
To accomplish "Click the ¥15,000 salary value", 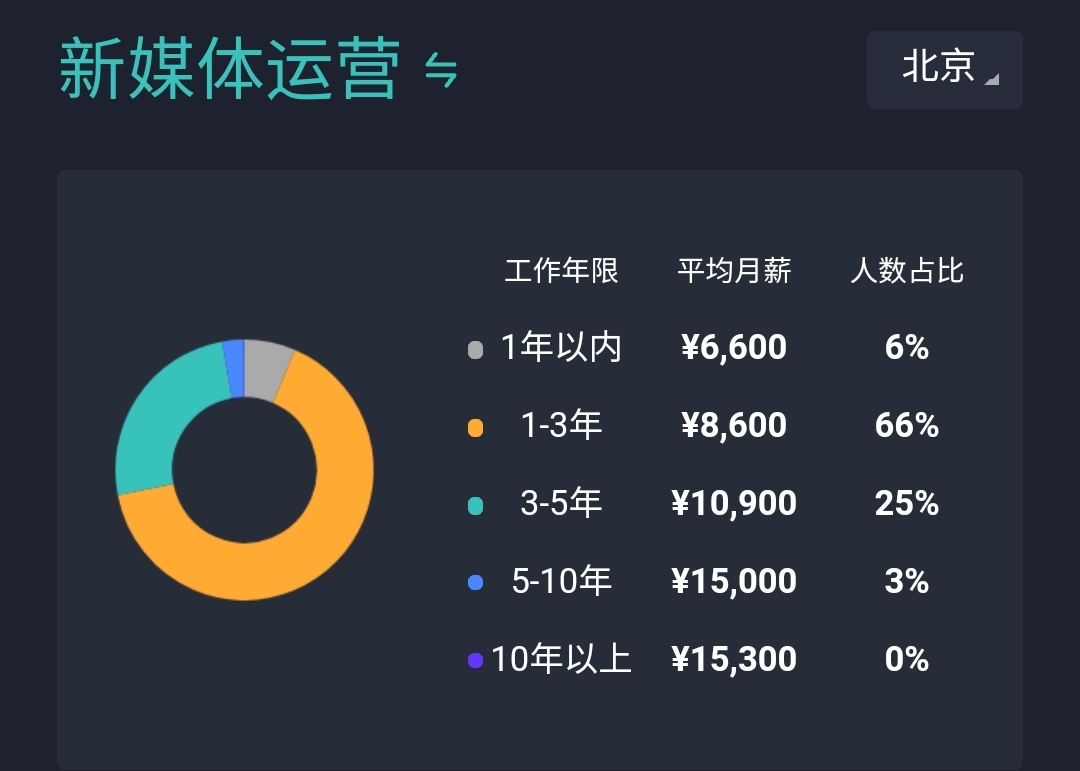I will (734, 581).
